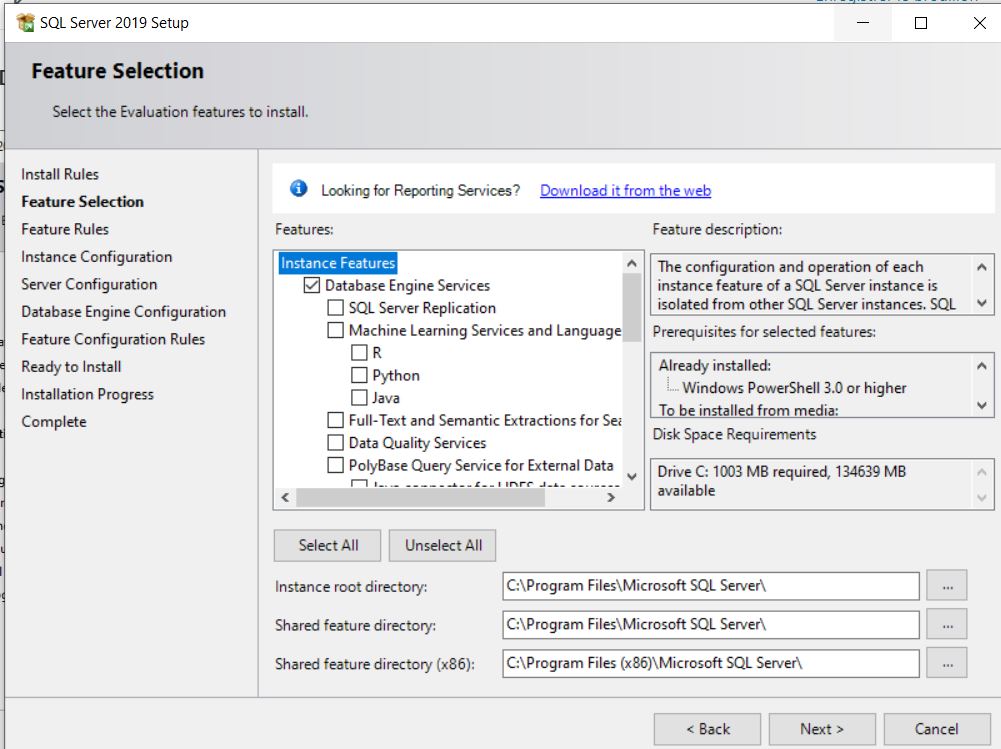1001x749 pixels.
Task: Minimize the SQL Server 2019 Setup window
Action: 863,23
